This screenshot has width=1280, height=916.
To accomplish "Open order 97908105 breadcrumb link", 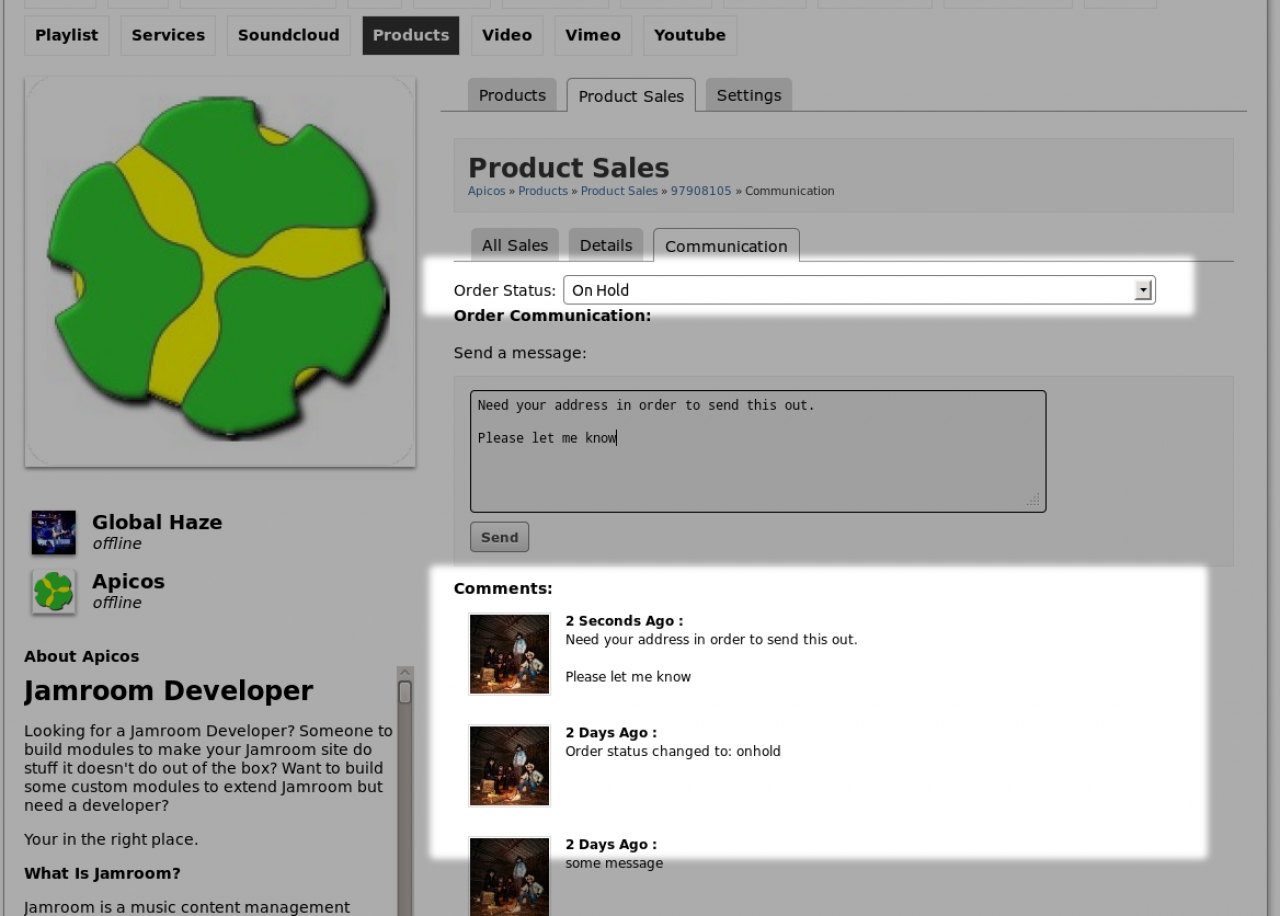I will click(x=701, y=191).
